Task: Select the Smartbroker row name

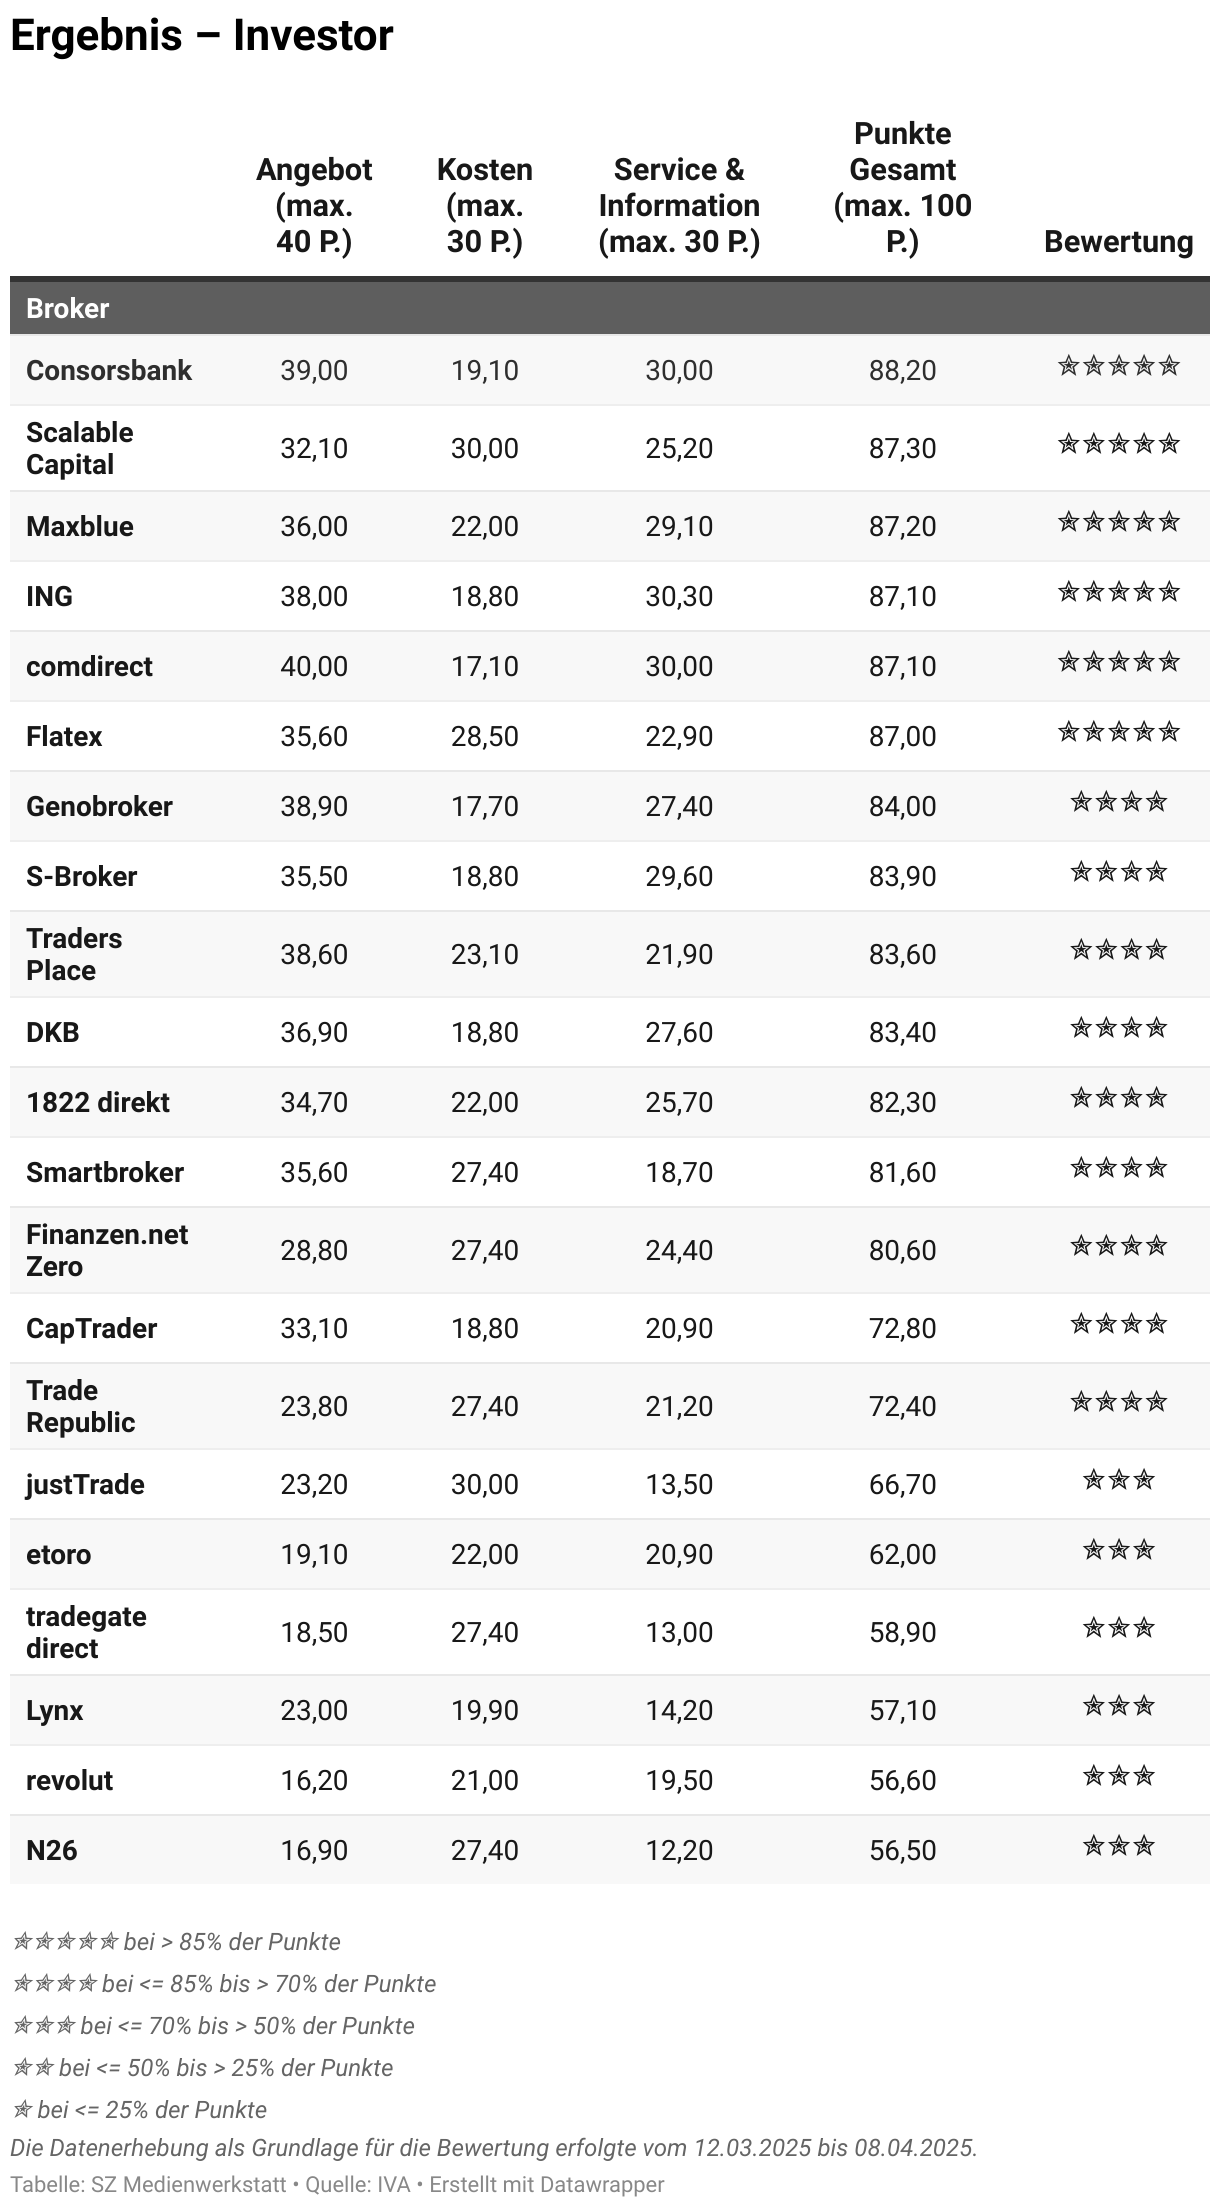Action: click(x=105, y=1172)
